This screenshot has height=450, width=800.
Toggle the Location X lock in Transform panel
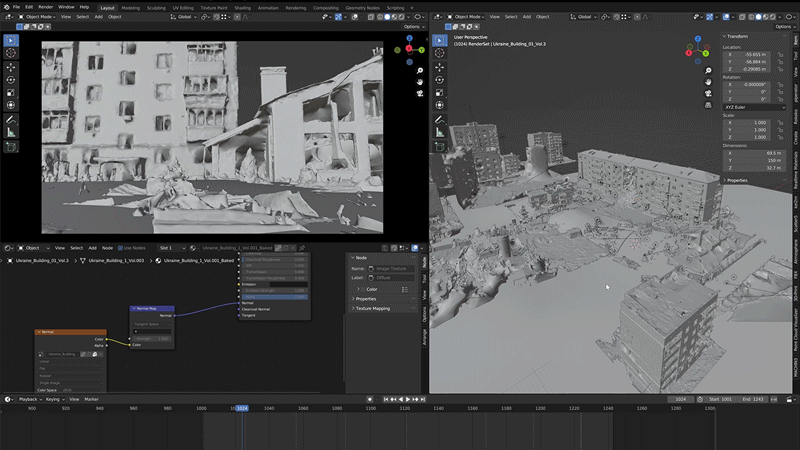pyautogui.click(x=780, y=55)
